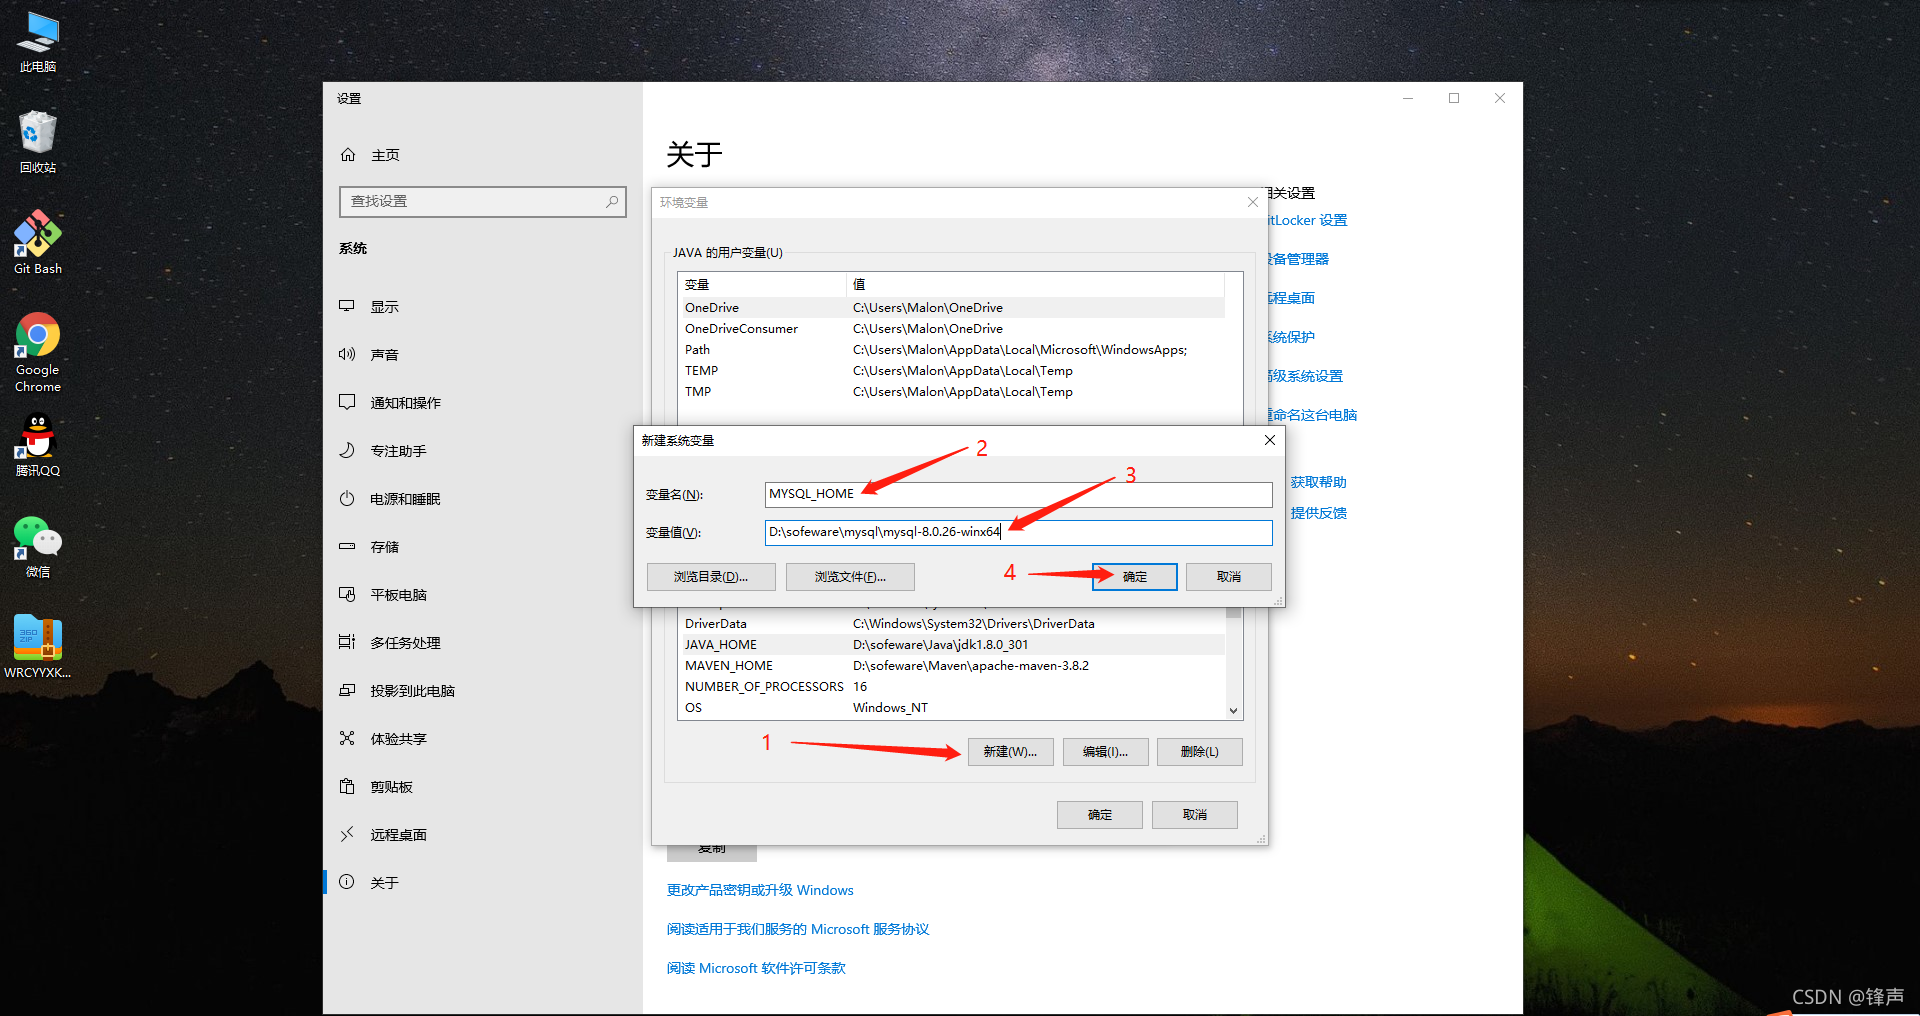Open the WRCYYXK zip archive on desktop
Image resolution: width=1920 pixels, height=1016 pixels.
tap(38, 647)
